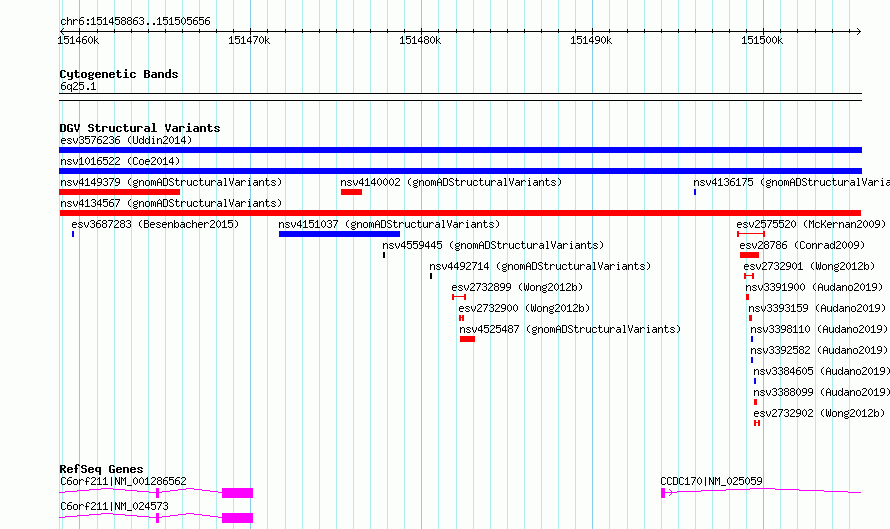Click the 151480k ruler tick label
The image size is (890, 529).
[420, 40]
